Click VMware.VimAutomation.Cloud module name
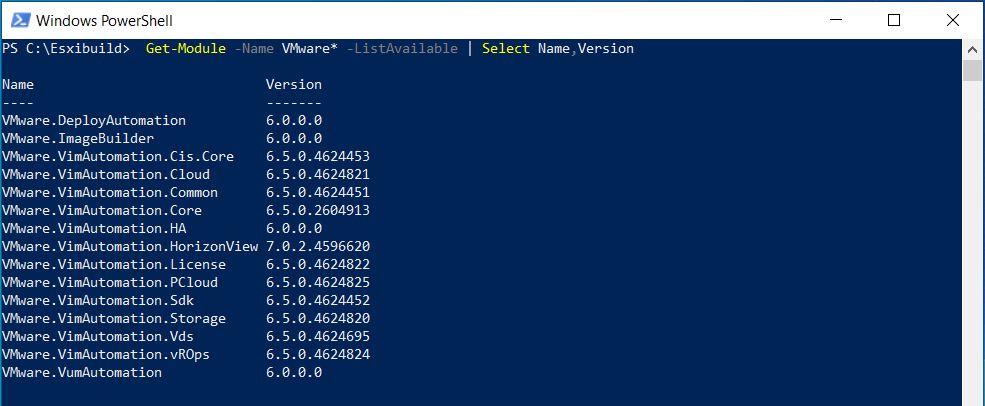The width and height of the screenshot is (985, 406). pyautogui.click(x=106, y=174)
